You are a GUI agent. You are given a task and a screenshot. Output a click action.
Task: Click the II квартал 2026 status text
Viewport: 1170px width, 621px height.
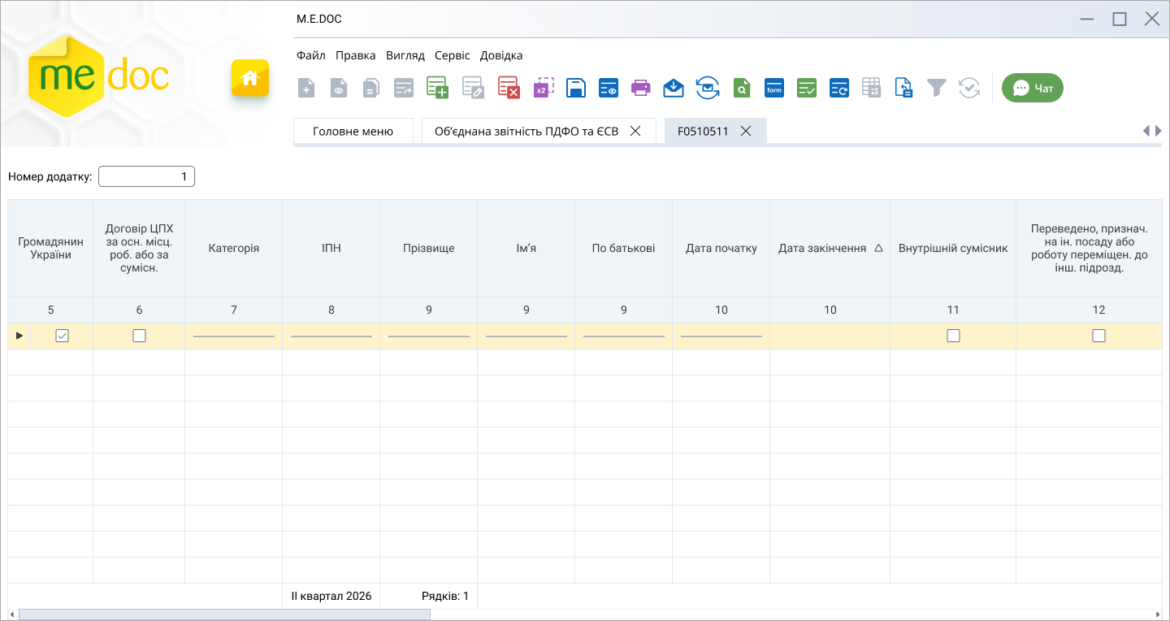click(x=331, y=596)
